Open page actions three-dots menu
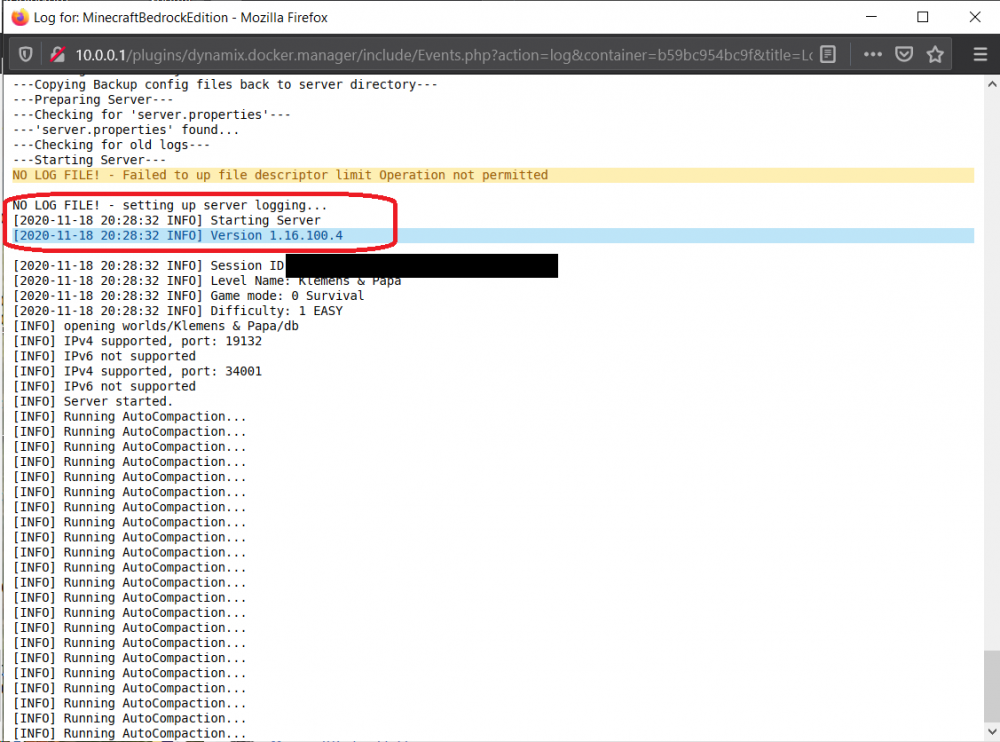The width and height of the screenshot is (1000, 742). pos(872,55)
